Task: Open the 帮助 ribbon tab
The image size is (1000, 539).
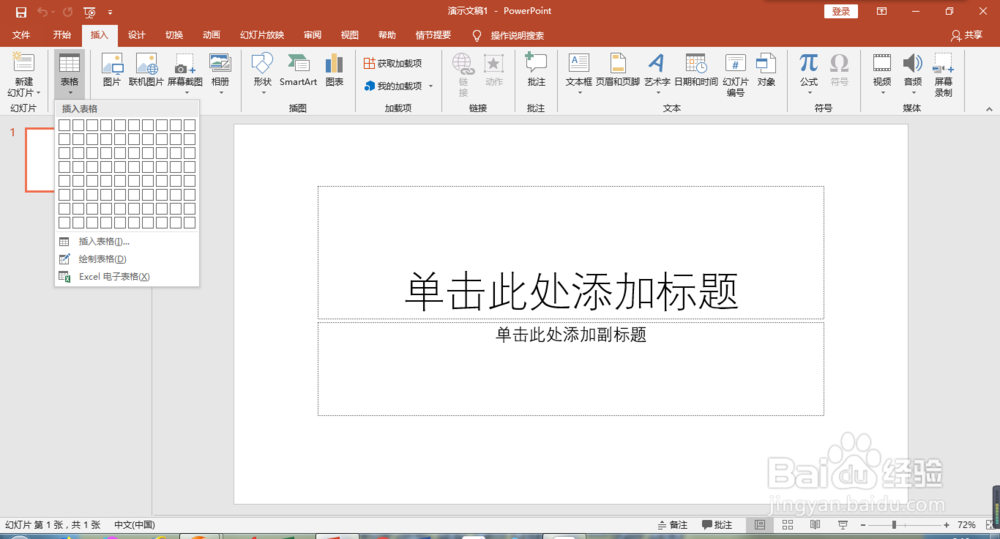Action: (x=387, y=35)
